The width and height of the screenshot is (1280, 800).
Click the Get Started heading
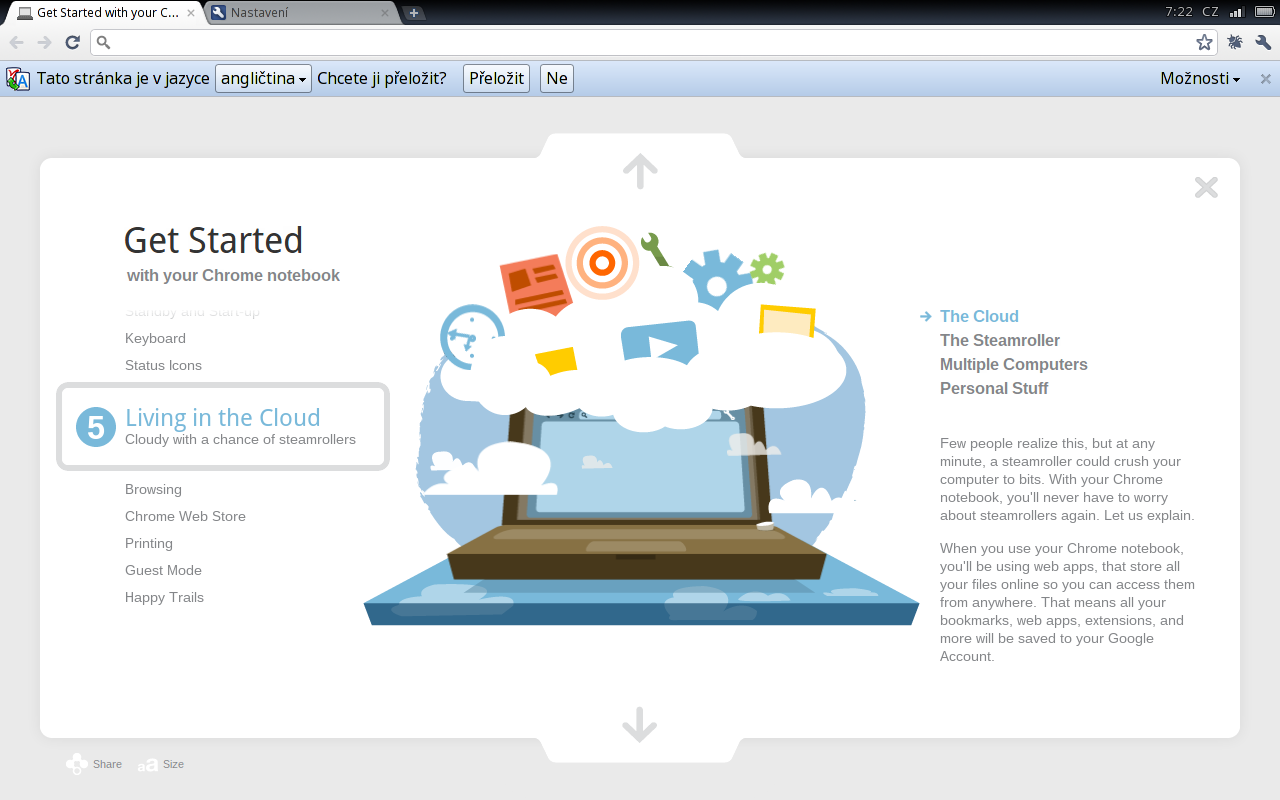(213, 240)
